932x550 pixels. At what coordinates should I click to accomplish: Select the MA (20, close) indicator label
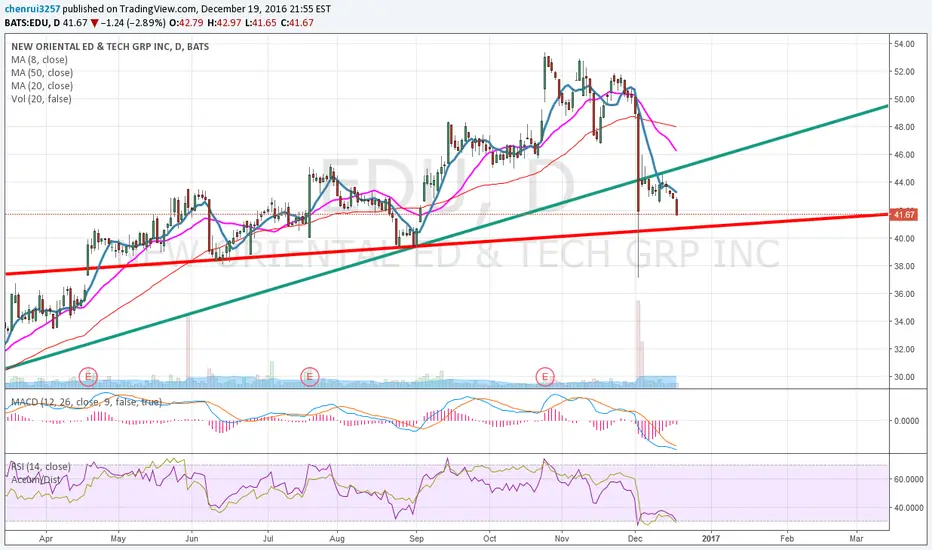(42, 86)
